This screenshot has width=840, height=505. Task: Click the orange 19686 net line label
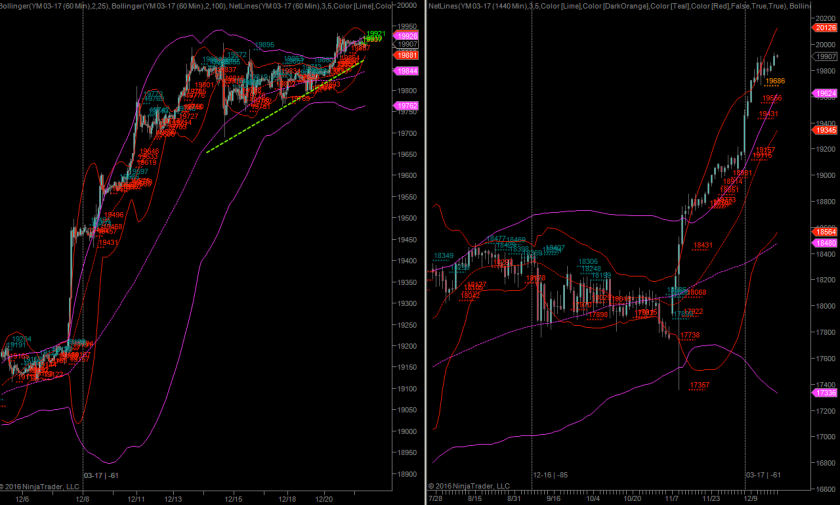[x=775, y=81]
